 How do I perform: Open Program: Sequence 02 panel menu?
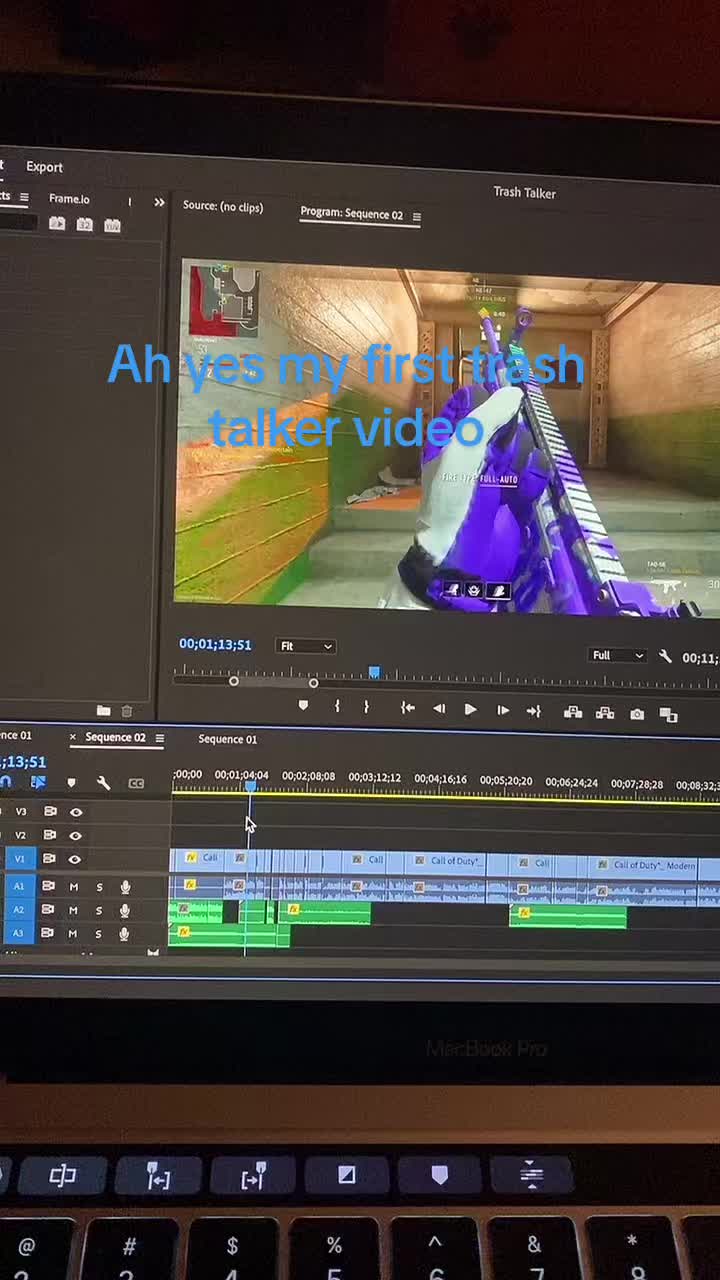click(x=417, y=217)
